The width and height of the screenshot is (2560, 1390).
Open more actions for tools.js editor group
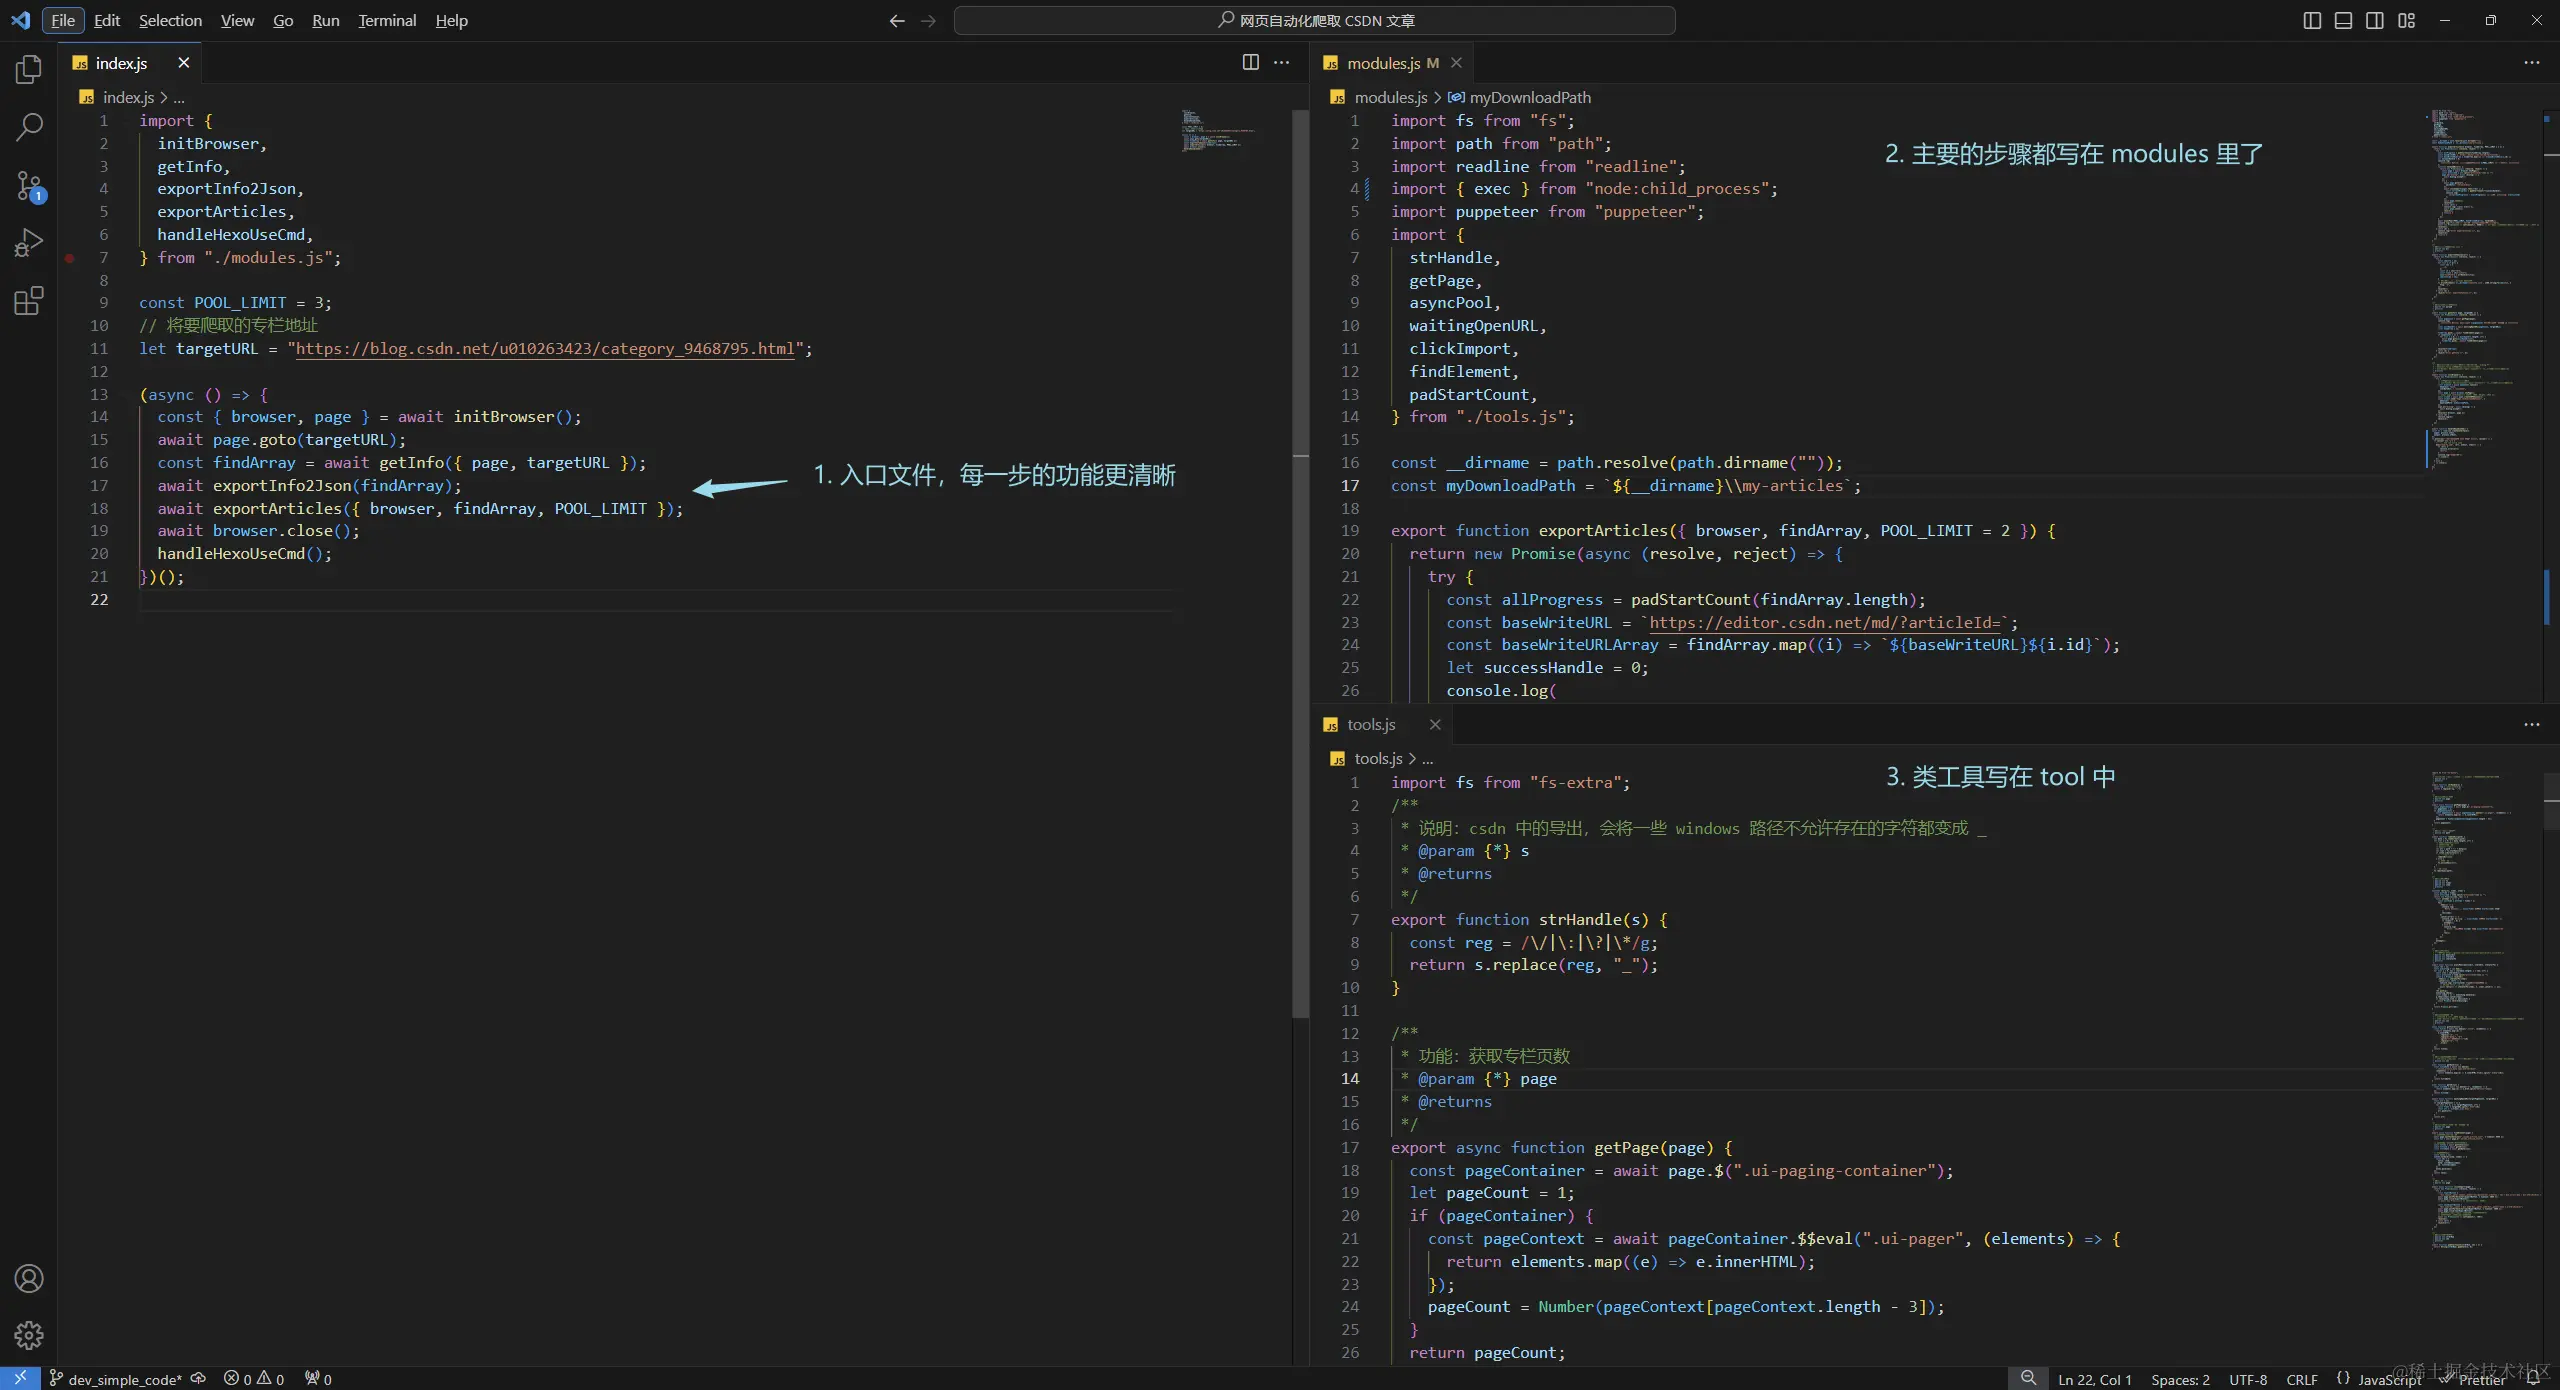click(2531, 724)
